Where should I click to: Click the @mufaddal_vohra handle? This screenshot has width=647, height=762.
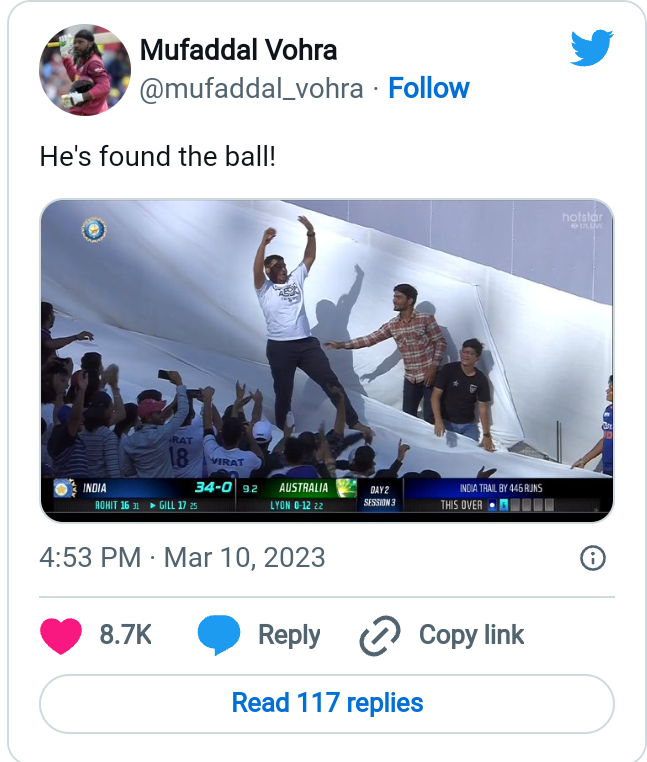click(x=251, y=88)
